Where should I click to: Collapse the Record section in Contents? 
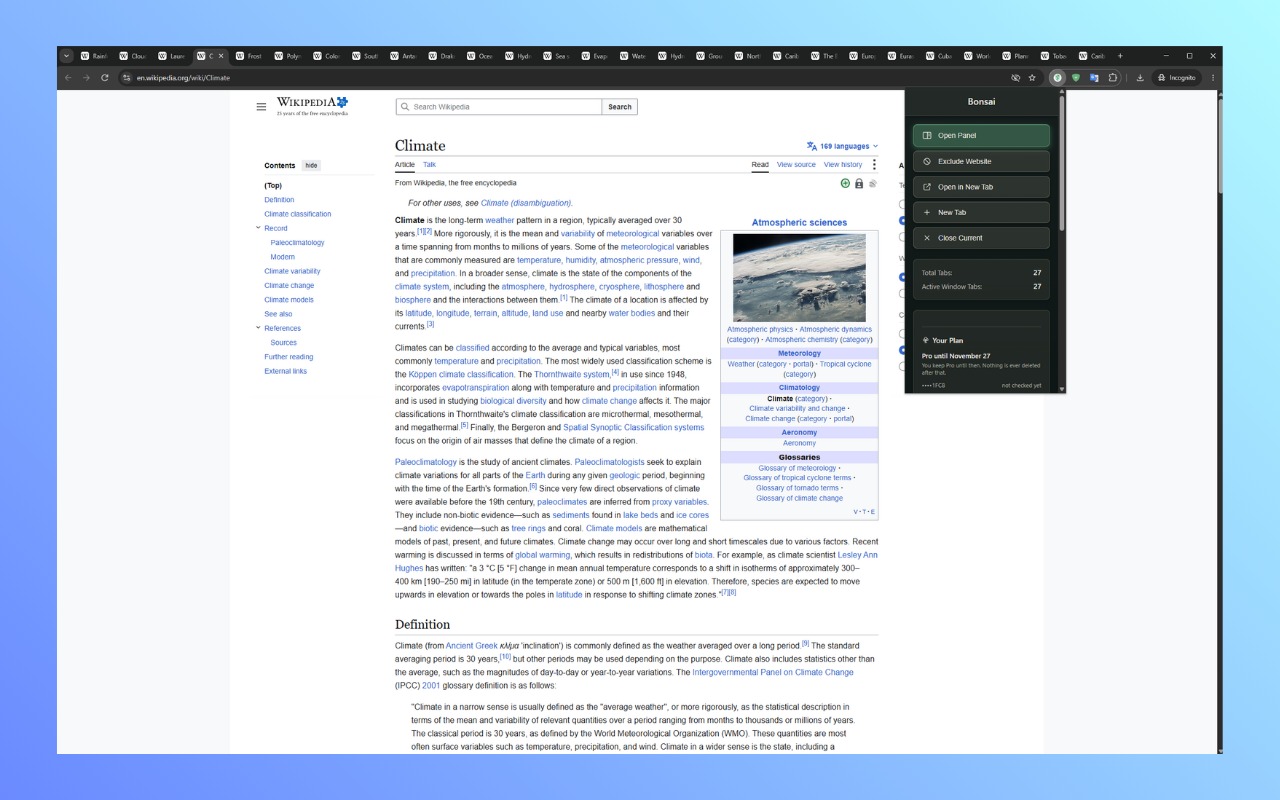click(x=258, y=228)
